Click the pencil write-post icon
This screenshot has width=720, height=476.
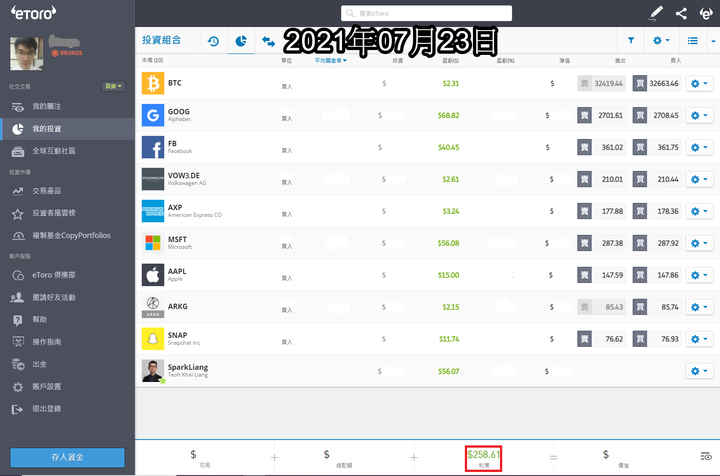point(656,13)
